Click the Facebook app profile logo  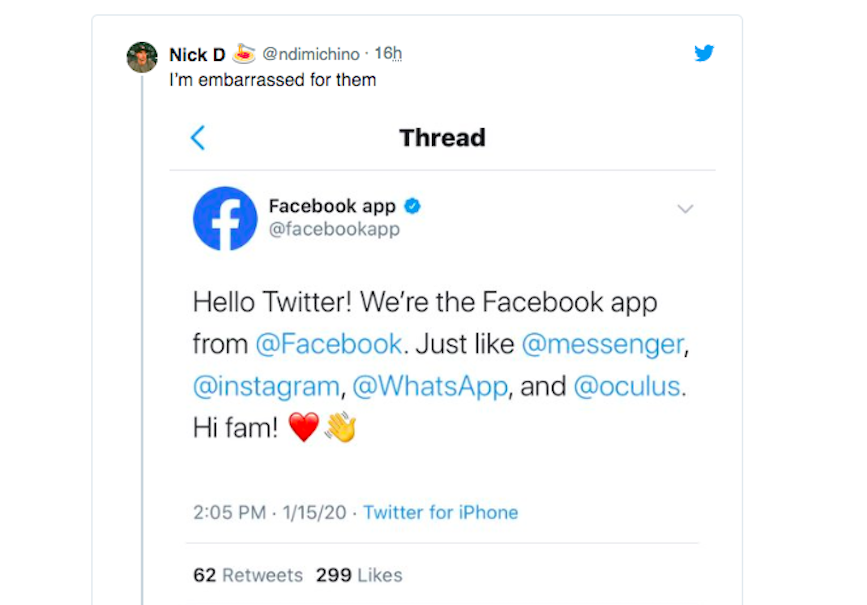click(x=225, y=218)
